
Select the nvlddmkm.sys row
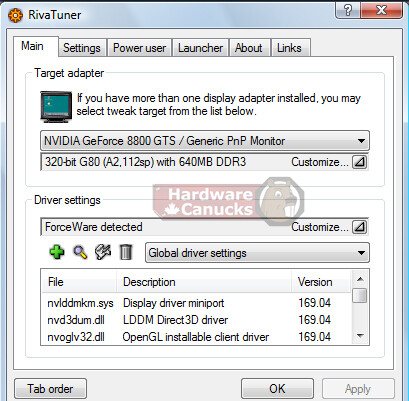[x=197, y=303]
